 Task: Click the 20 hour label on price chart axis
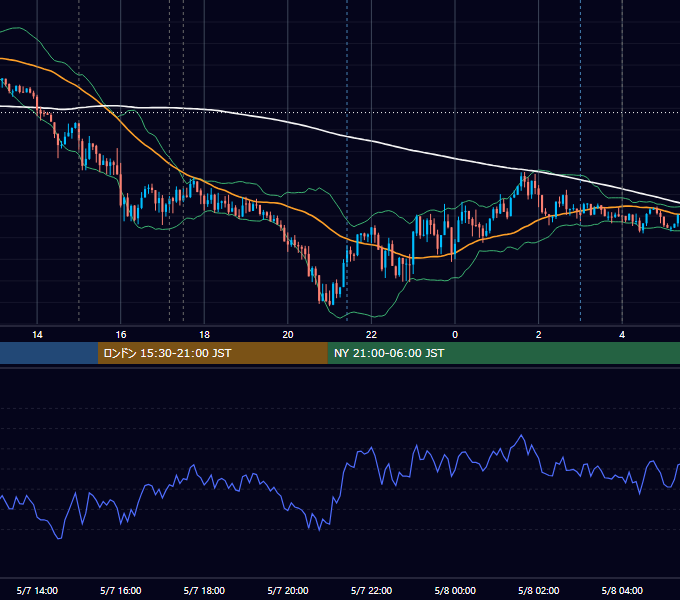288,335
